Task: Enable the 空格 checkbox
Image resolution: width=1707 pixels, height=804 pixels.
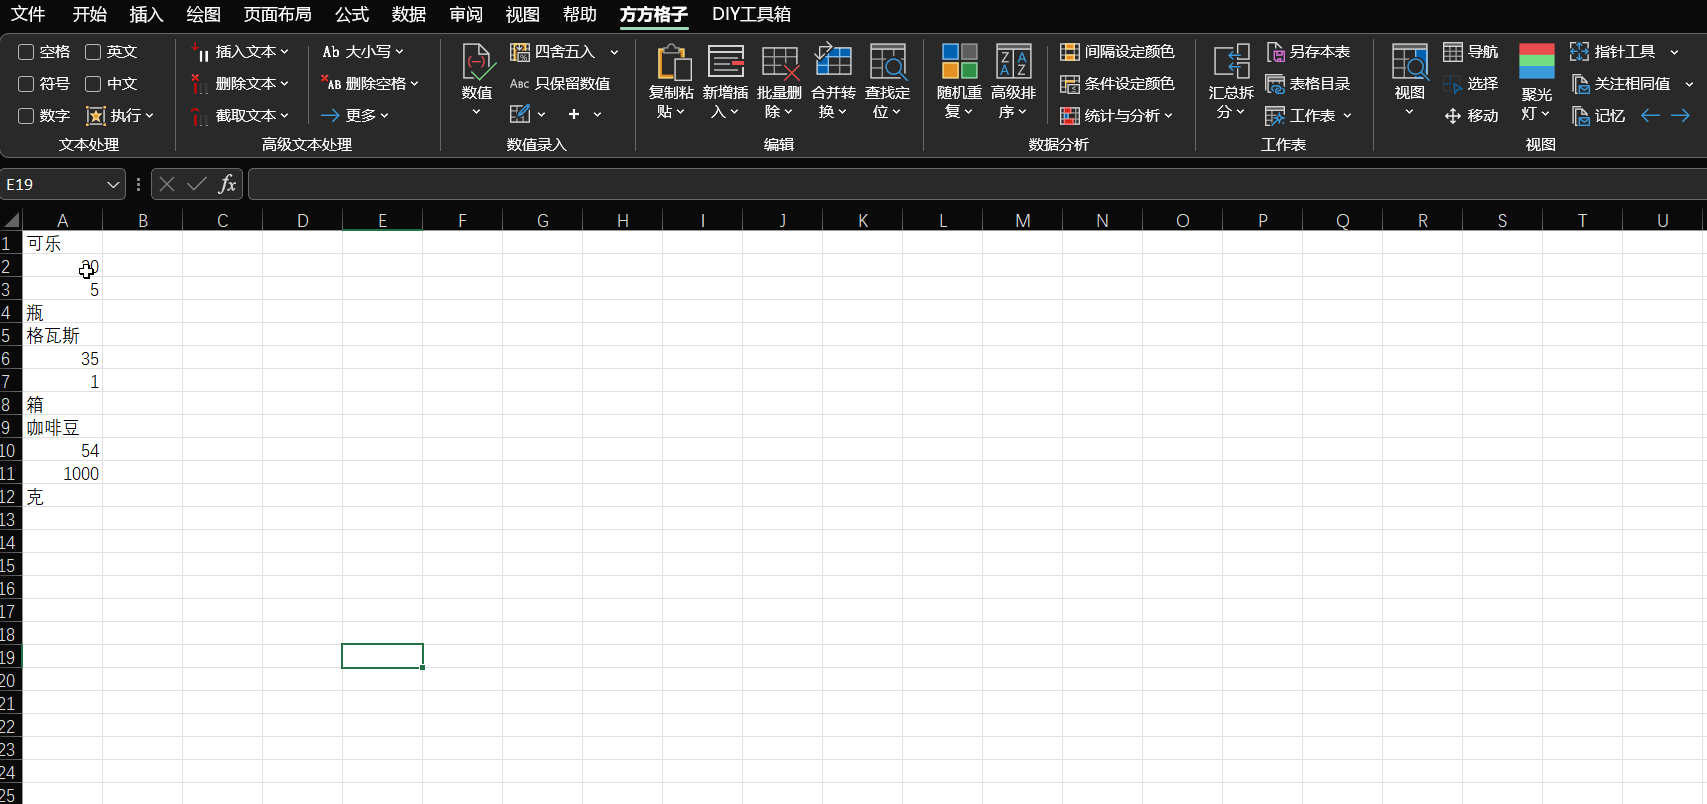Action: coord(27,52)
